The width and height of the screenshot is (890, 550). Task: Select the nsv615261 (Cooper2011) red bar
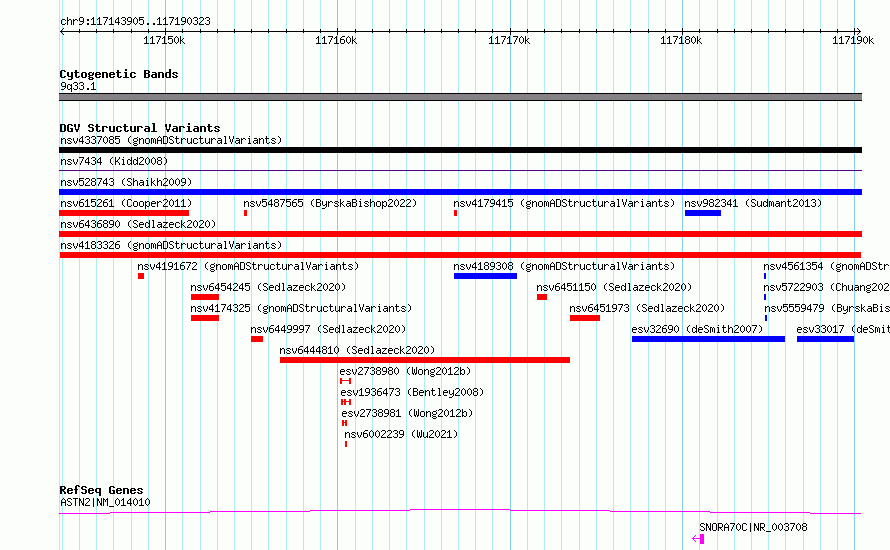pyautogui.click(x=124, y=213)
